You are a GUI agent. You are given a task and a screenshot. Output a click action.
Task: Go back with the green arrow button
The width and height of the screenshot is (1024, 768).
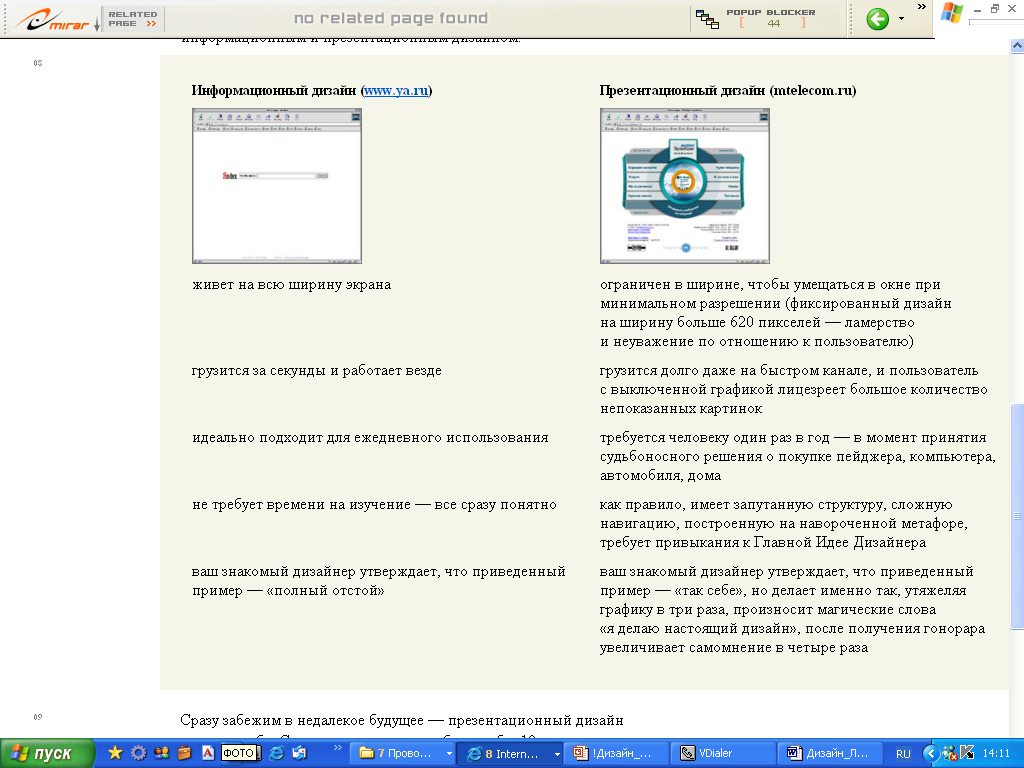(878, 19)
